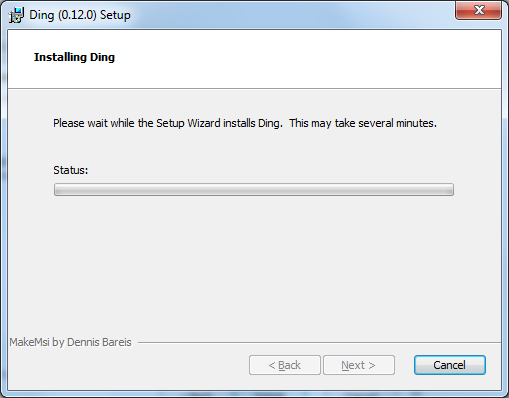Image resolution: width=509 pixels, height=398 pixels.
Task: Click the right end of the progress bar
Action: pos(448,189)
